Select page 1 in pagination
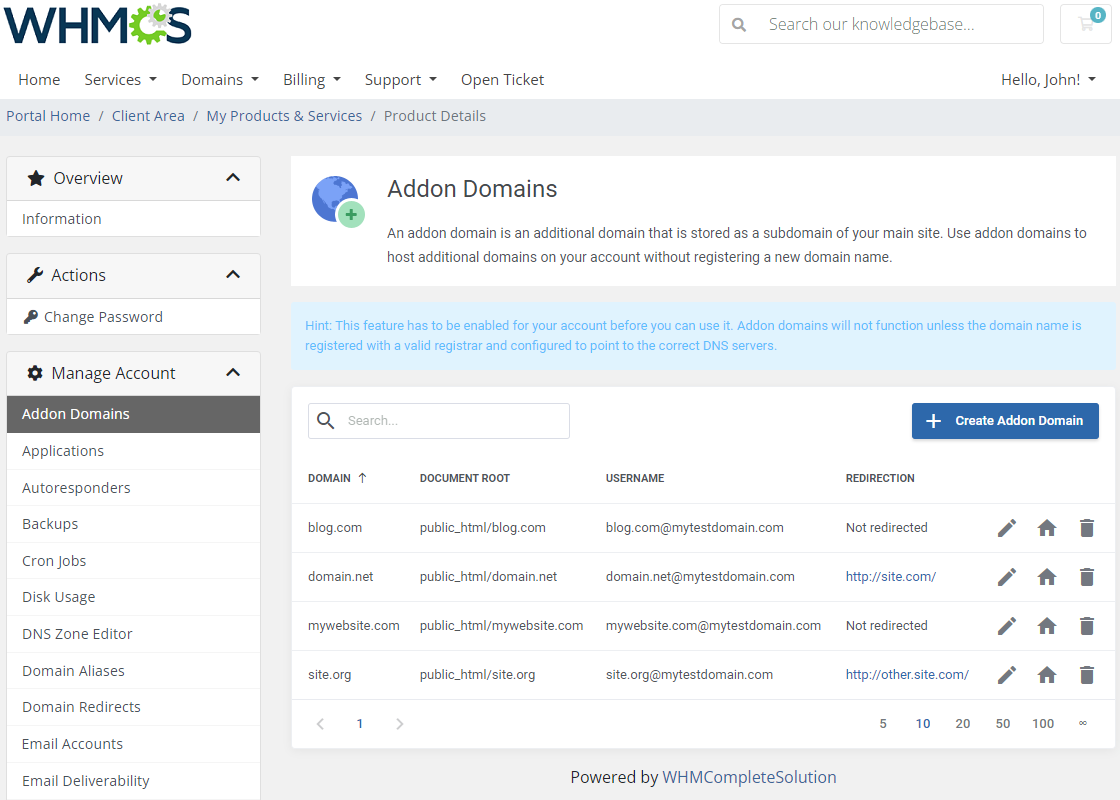1120x800 pixels. tap(360, 724)
